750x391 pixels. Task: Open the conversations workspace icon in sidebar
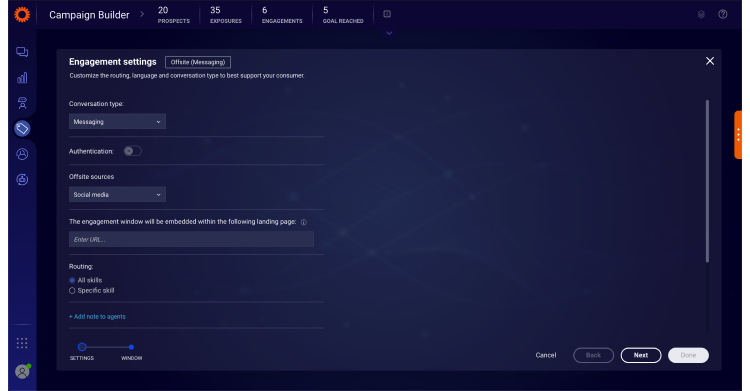(22, 52)
